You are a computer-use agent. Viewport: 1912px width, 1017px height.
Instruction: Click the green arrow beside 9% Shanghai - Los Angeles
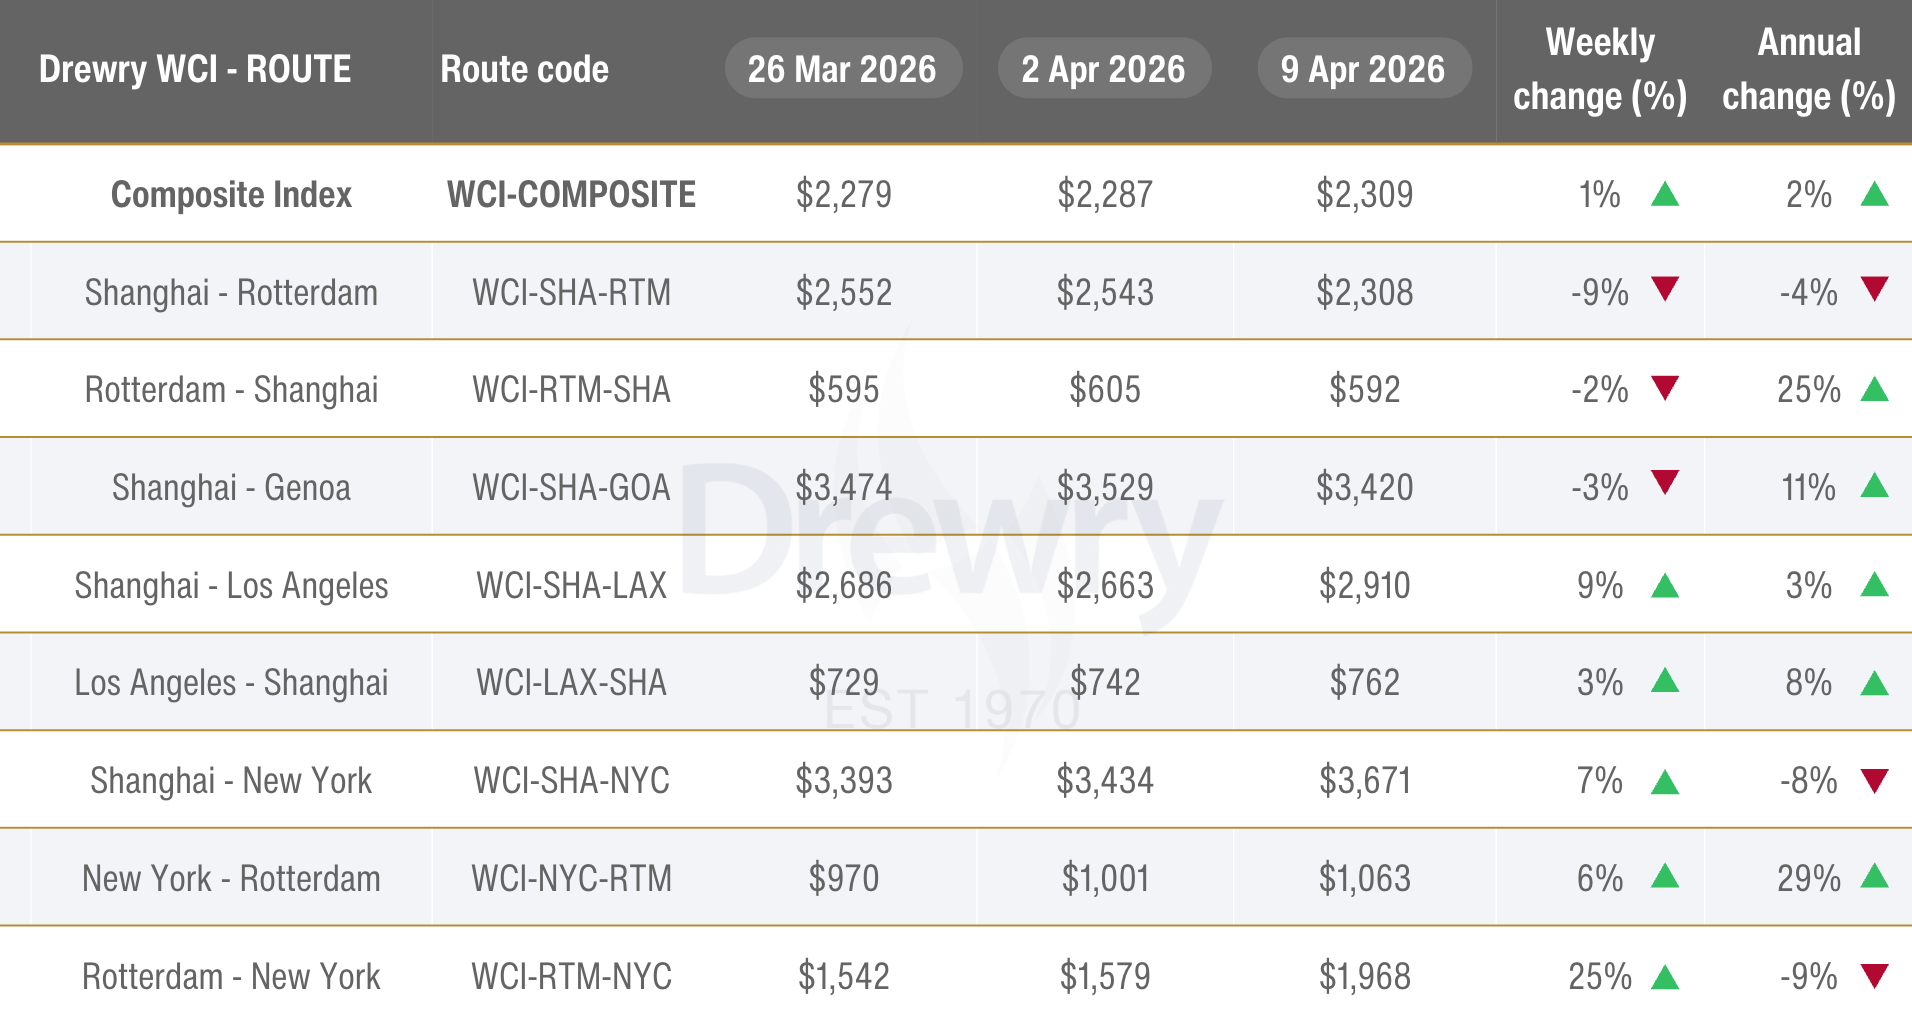point(1665,584)
